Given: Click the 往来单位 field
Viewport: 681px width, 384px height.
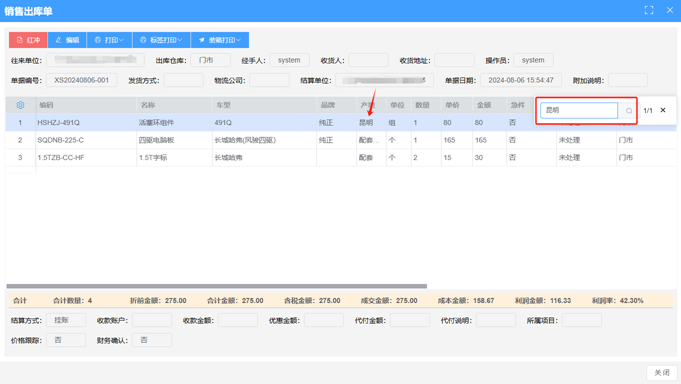Looking at the screenshot, I should (96, 60).
